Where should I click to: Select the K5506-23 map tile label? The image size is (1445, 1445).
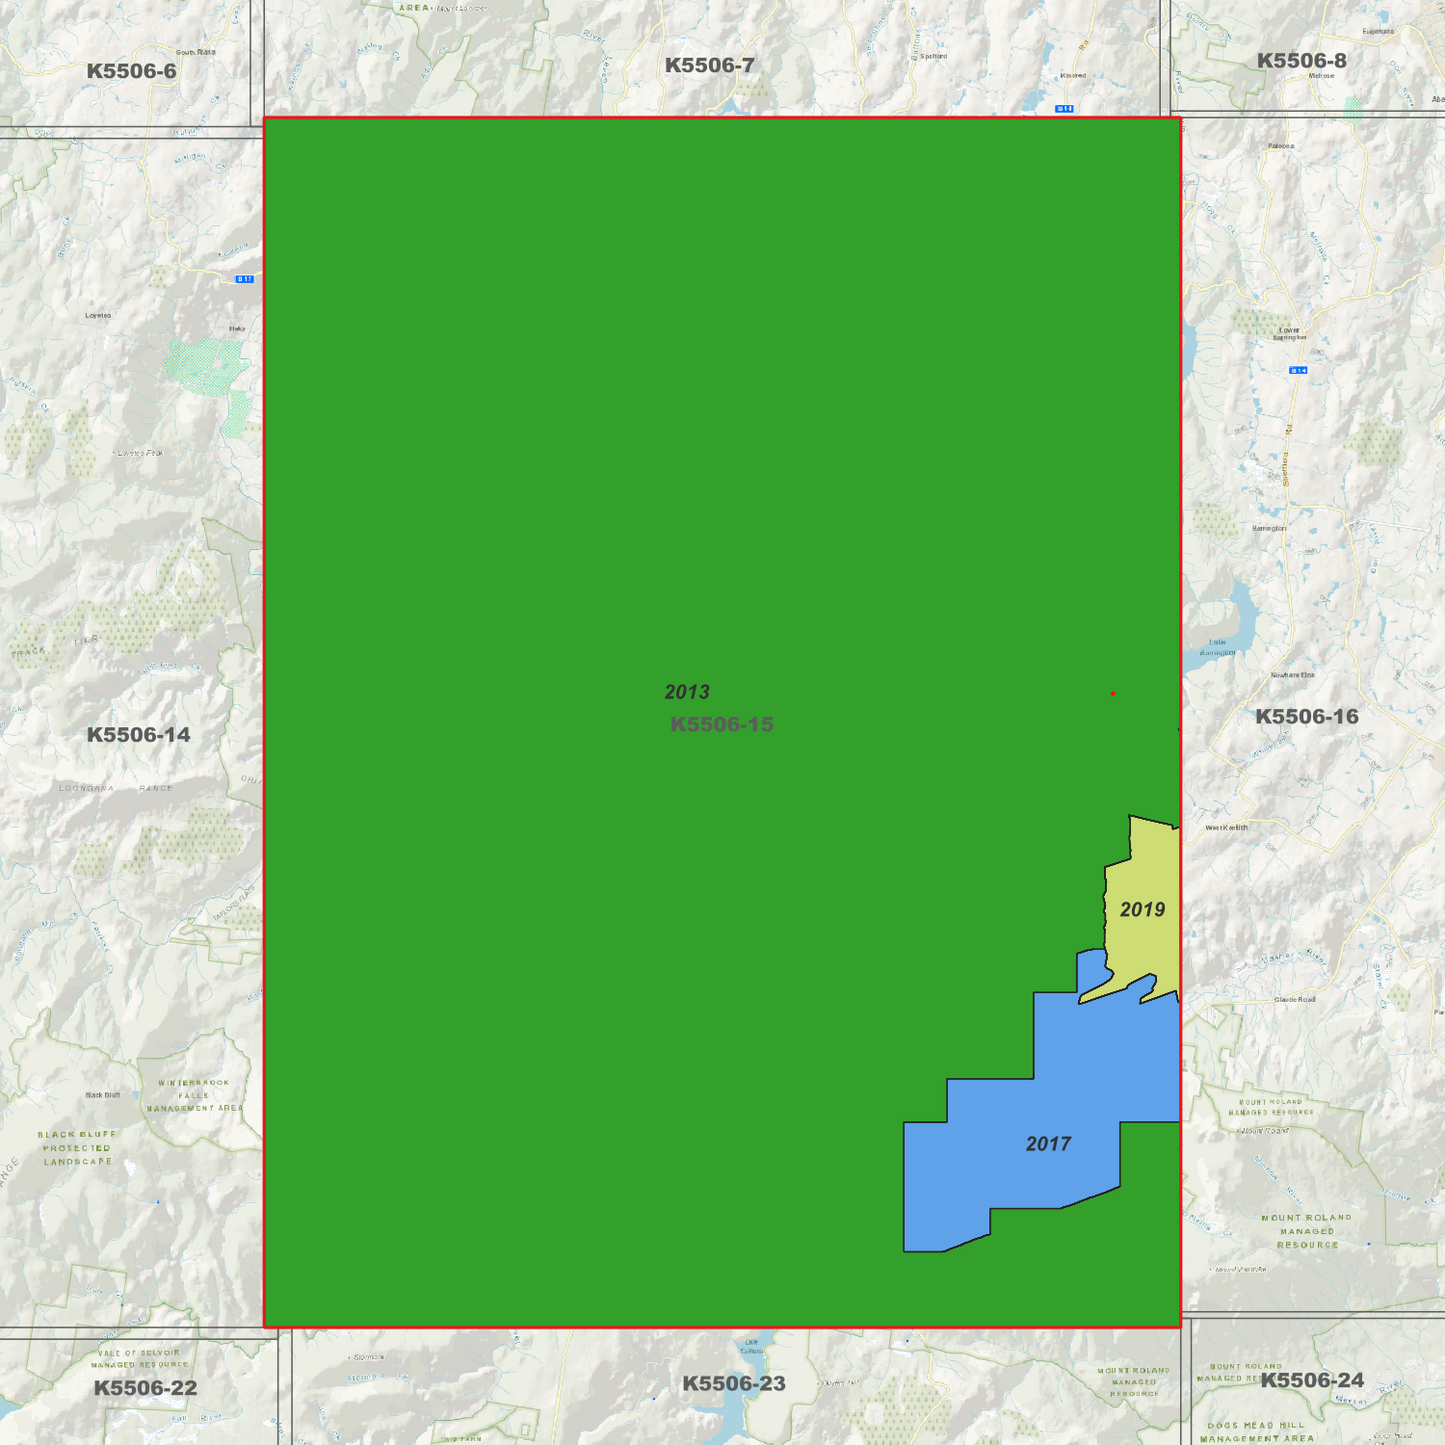pos(734,1384)
